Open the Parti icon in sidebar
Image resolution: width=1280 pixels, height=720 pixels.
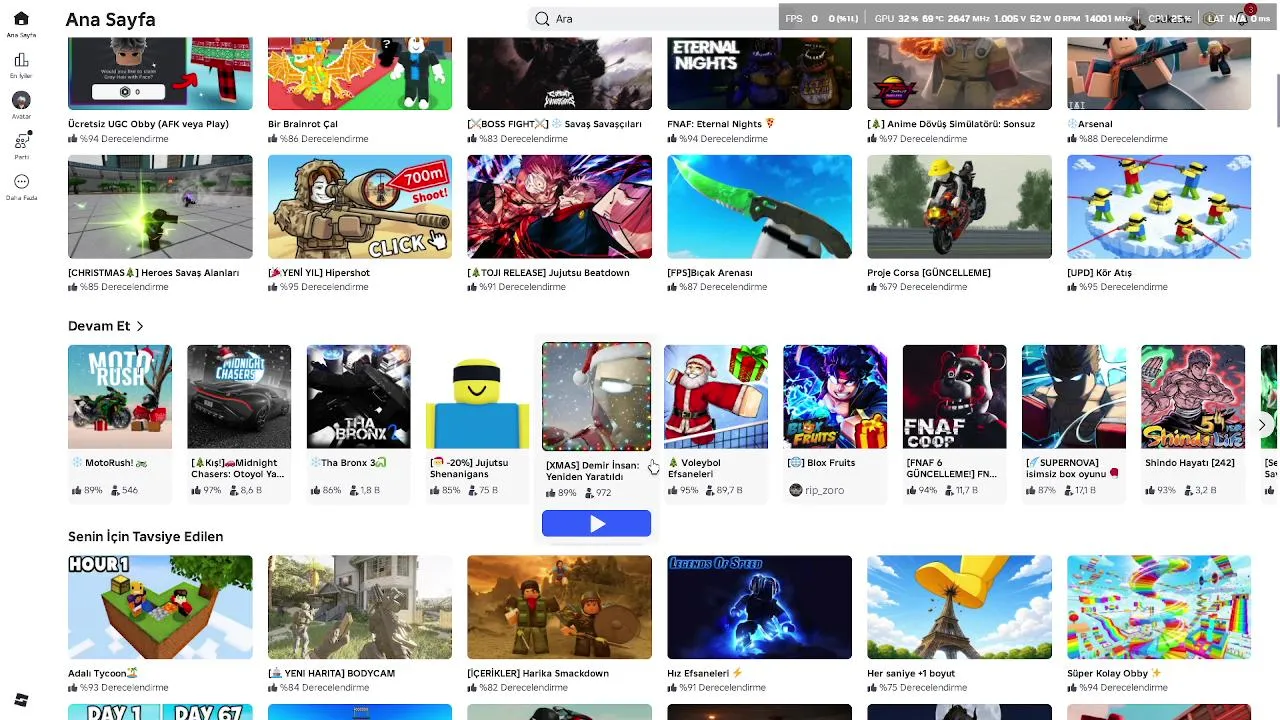point(21,141)
